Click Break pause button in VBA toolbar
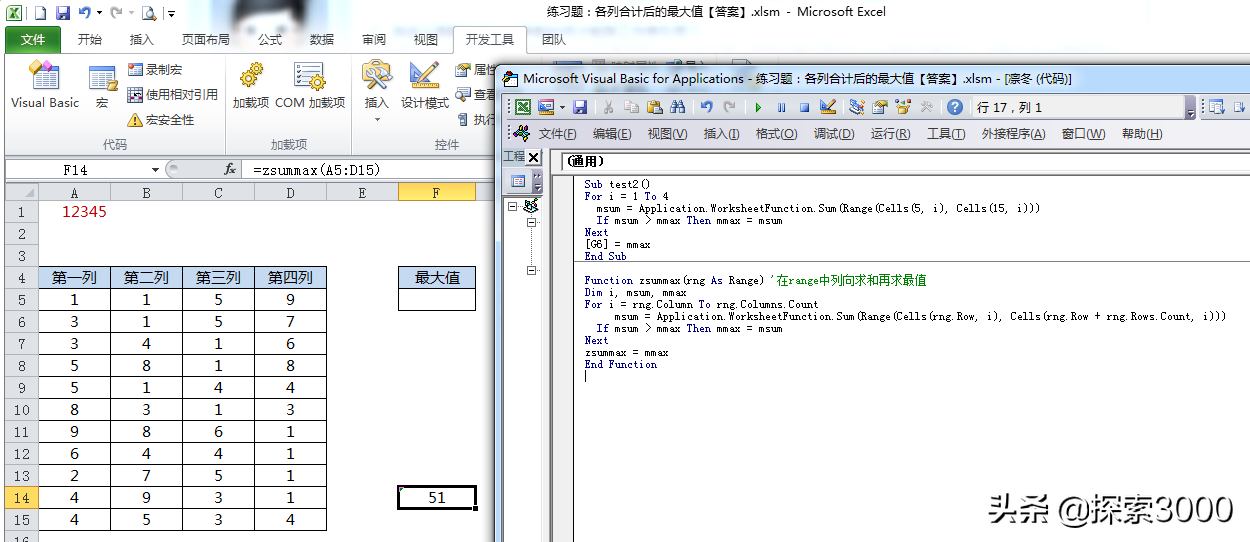Viewport: 1250px width, 542px height. [781, 107]
